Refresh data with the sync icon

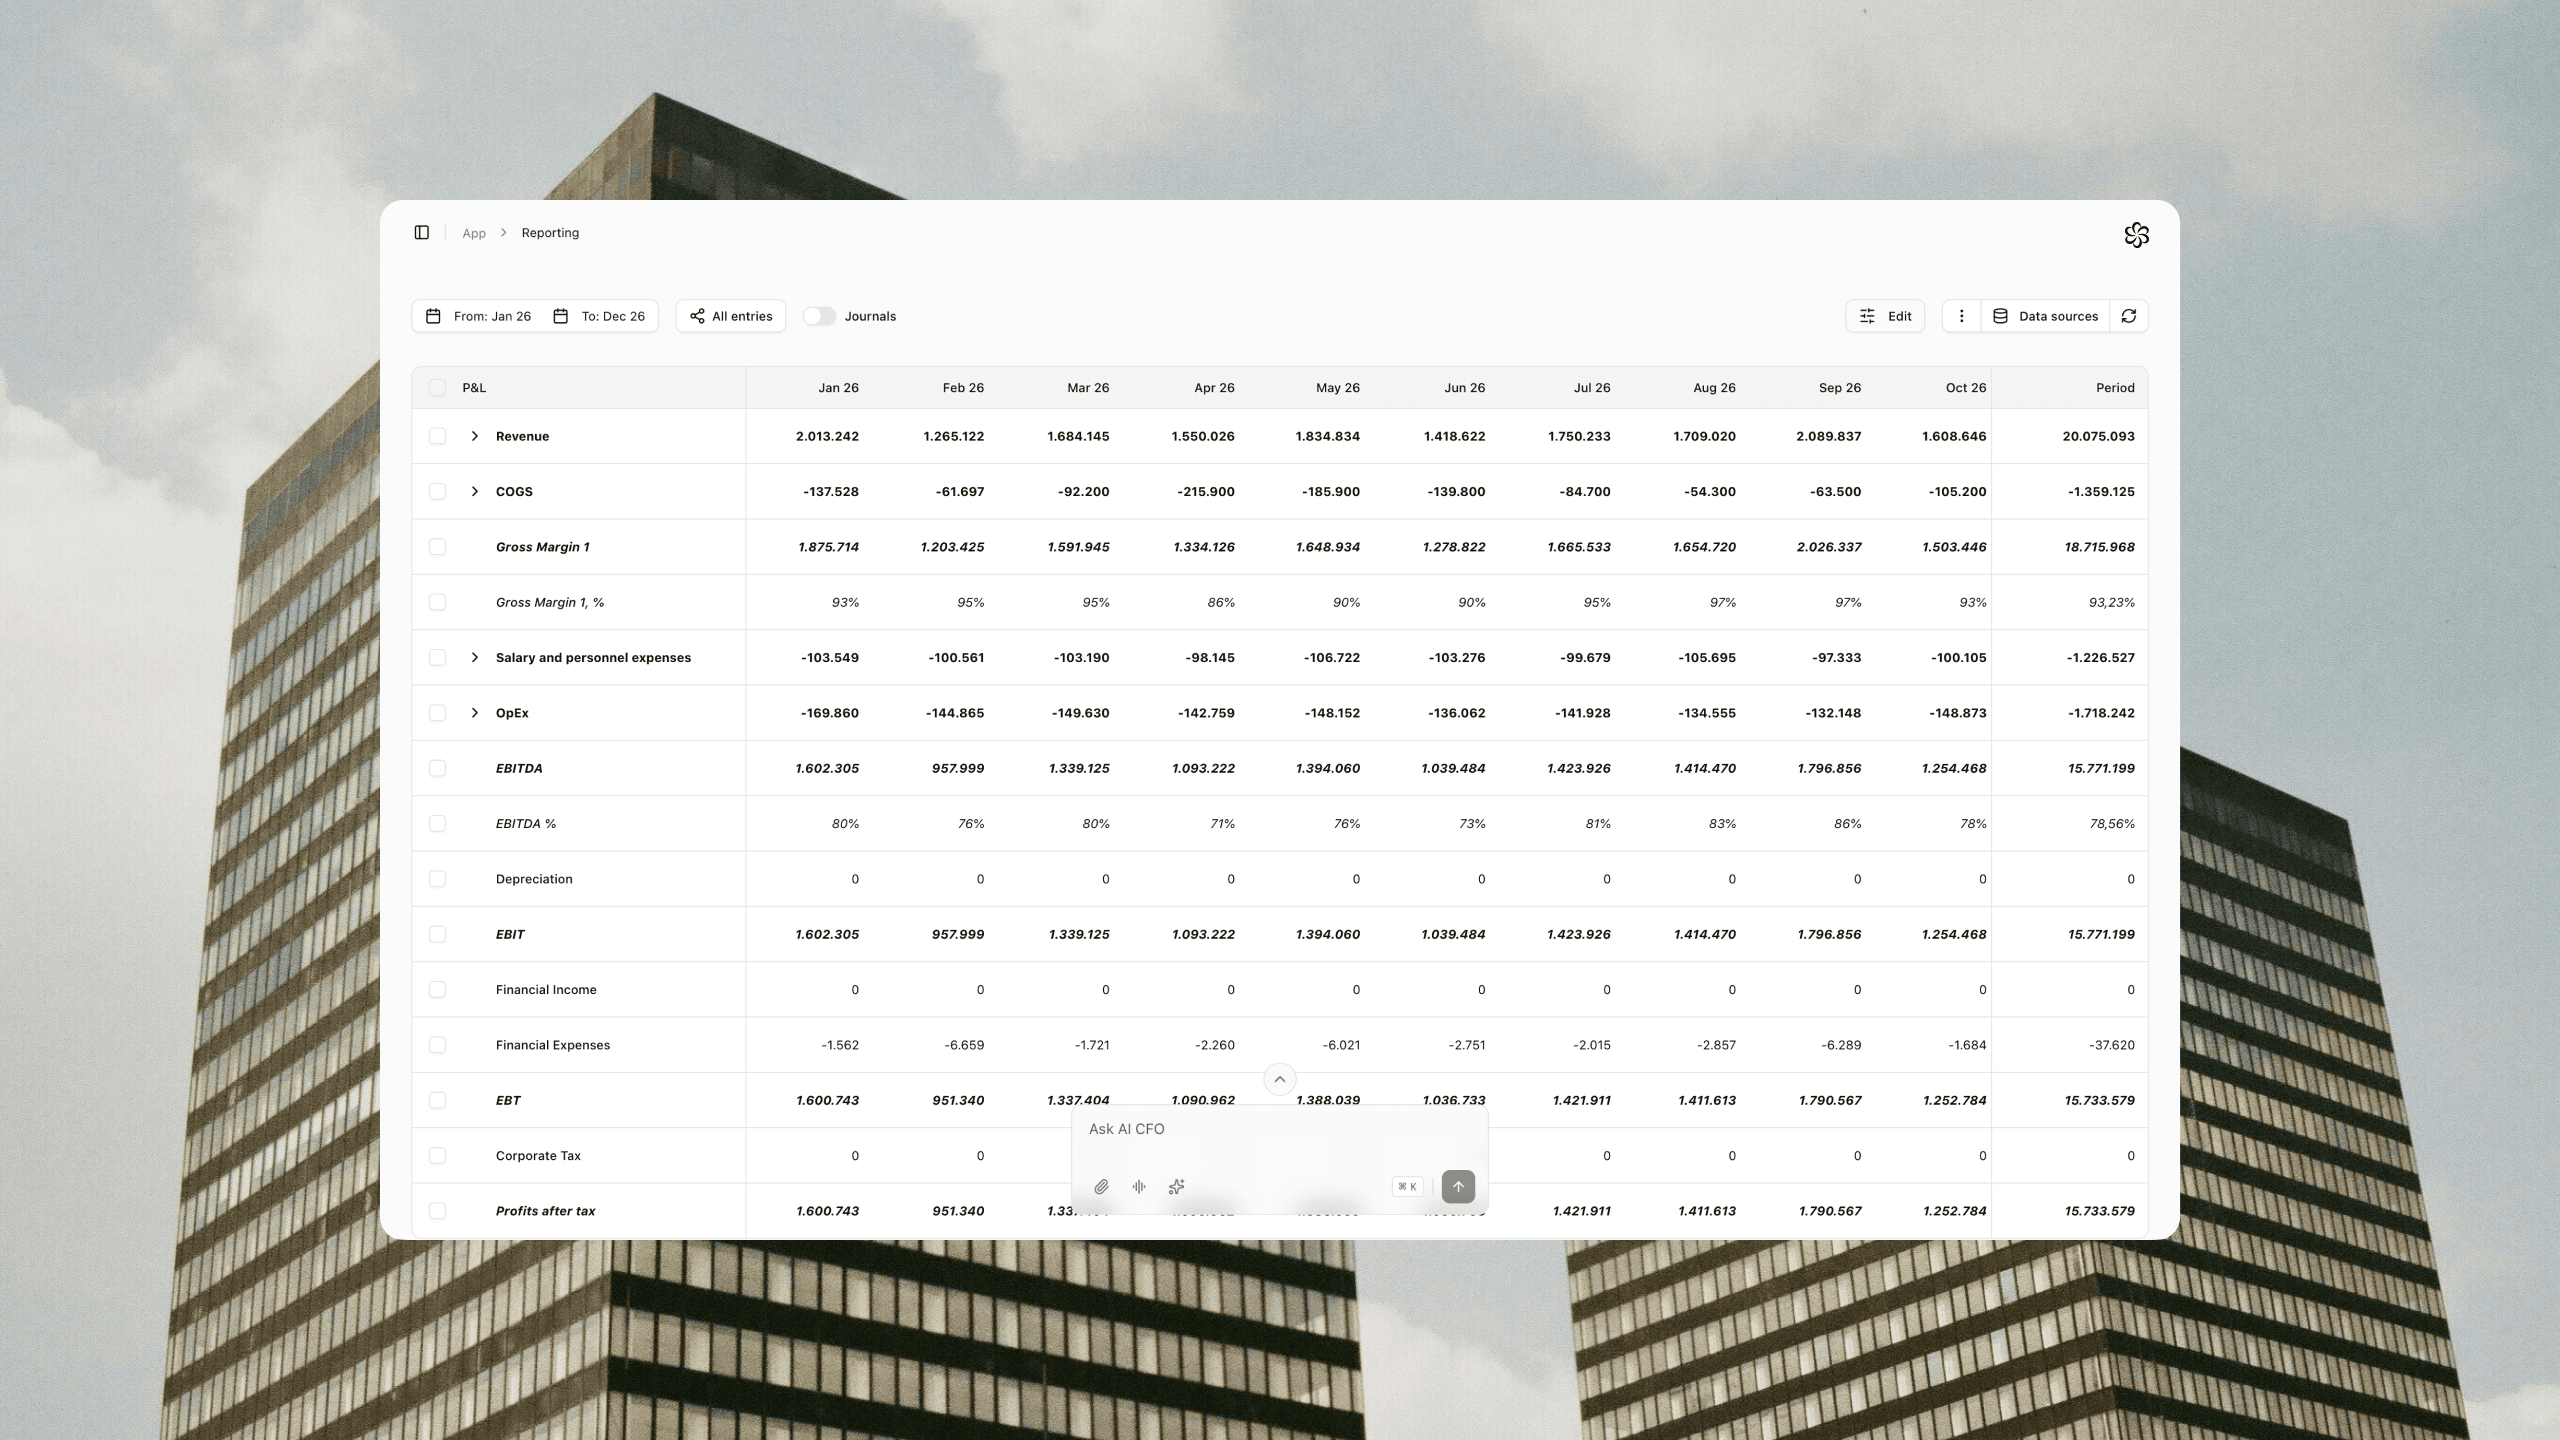[2129, 315]
